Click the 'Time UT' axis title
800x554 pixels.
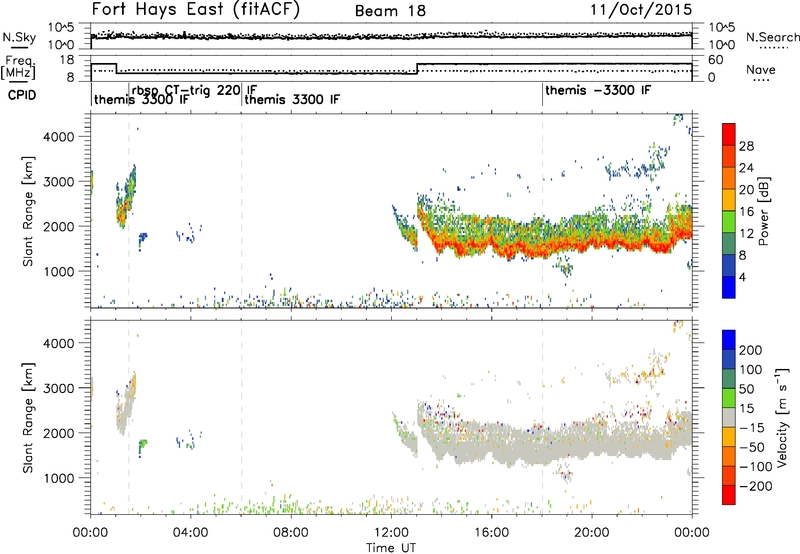click(x=391, y=548)
